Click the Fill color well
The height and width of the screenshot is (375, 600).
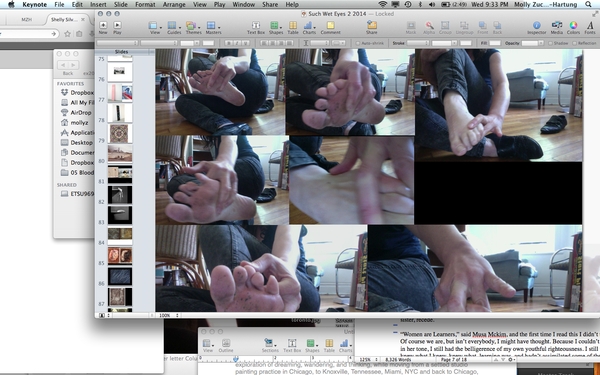tap(495, 43)
